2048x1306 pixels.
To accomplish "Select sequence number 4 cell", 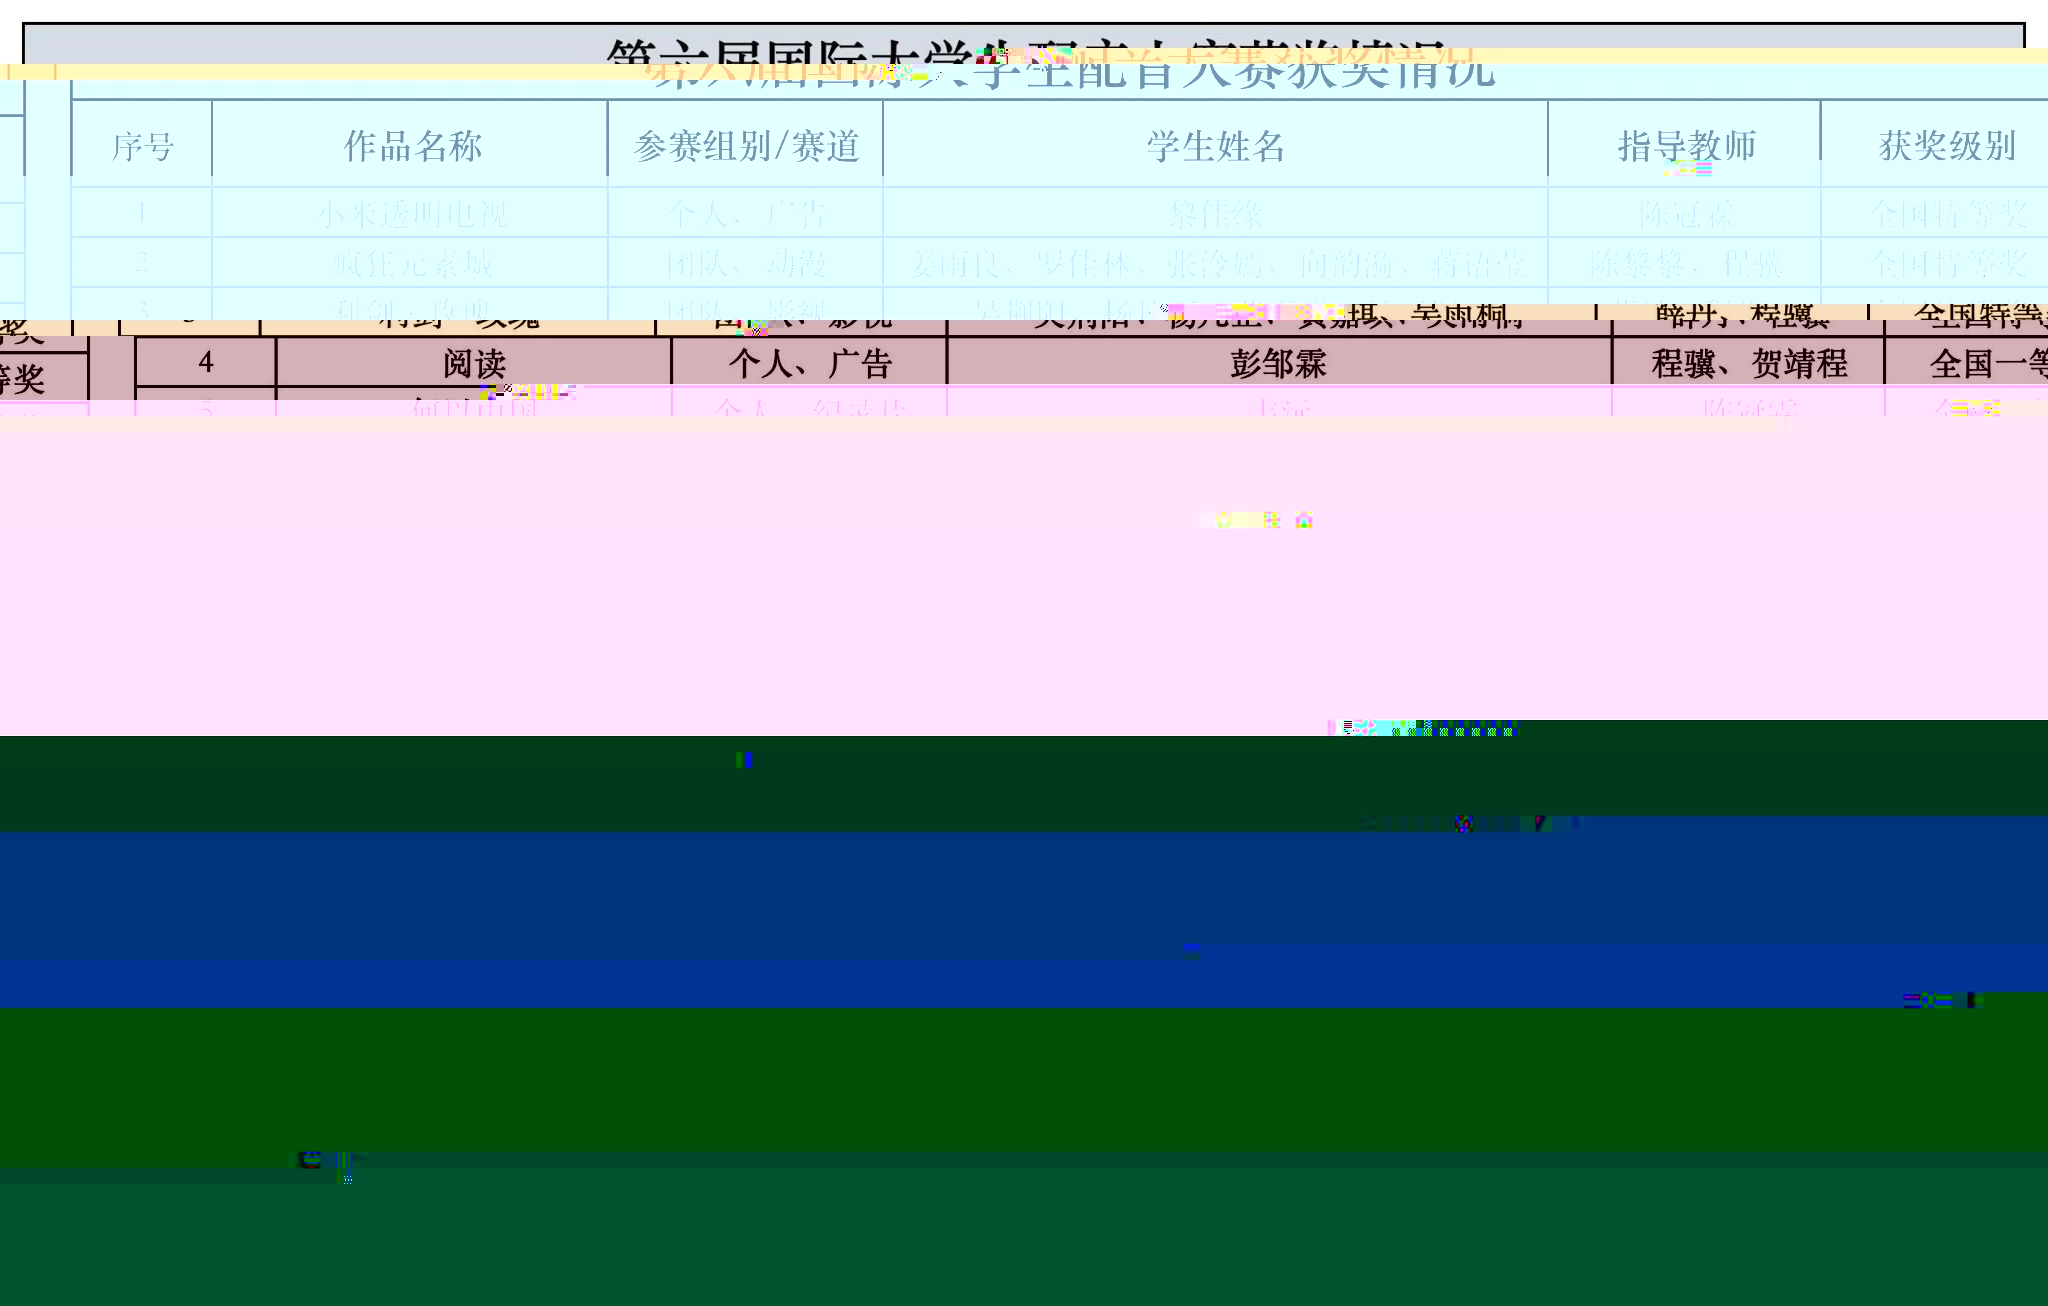I will pyautogui.click(x=206, y=362).
